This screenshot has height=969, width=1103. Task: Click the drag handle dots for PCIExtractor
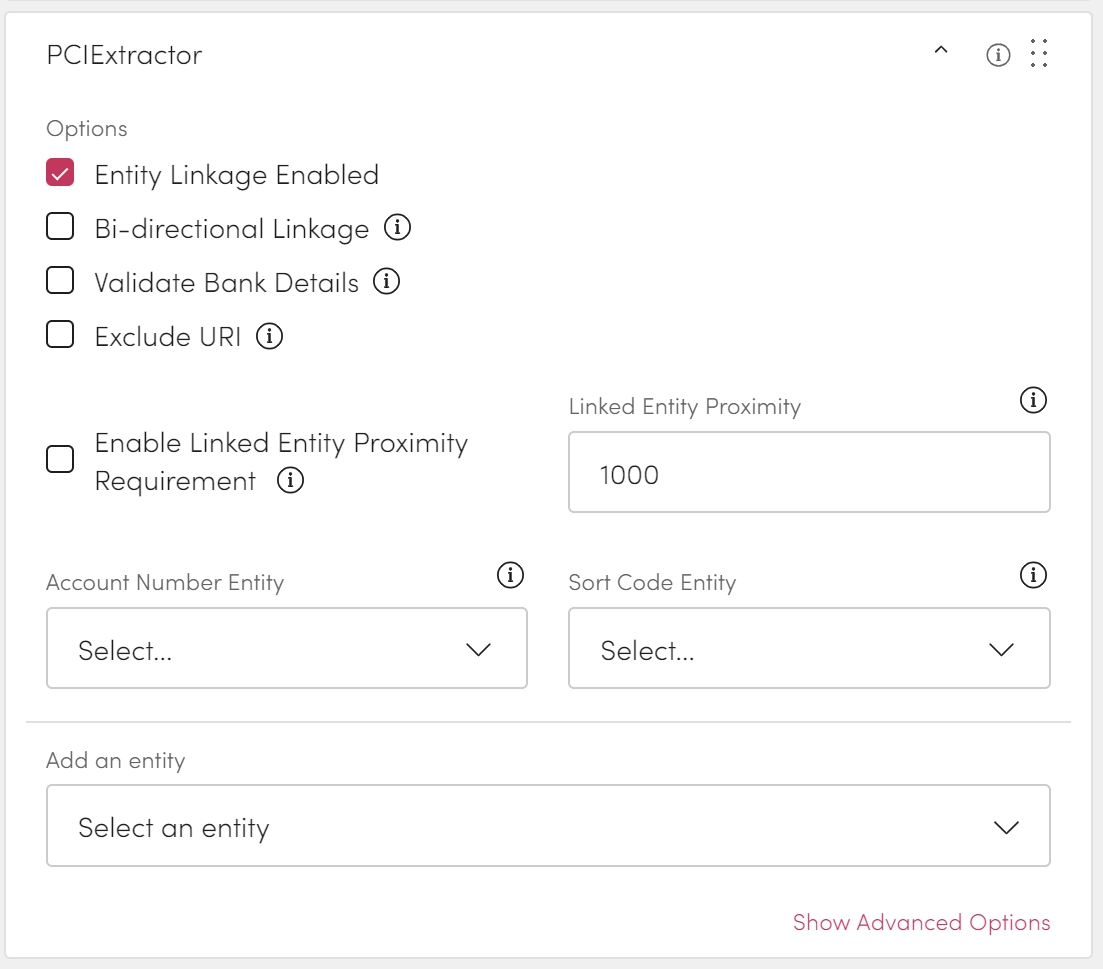1039,54
